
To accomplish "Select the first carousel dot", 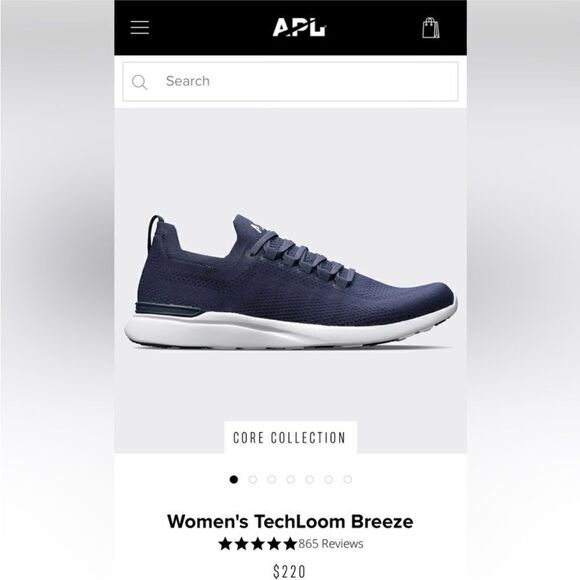I will pos(234,479).
